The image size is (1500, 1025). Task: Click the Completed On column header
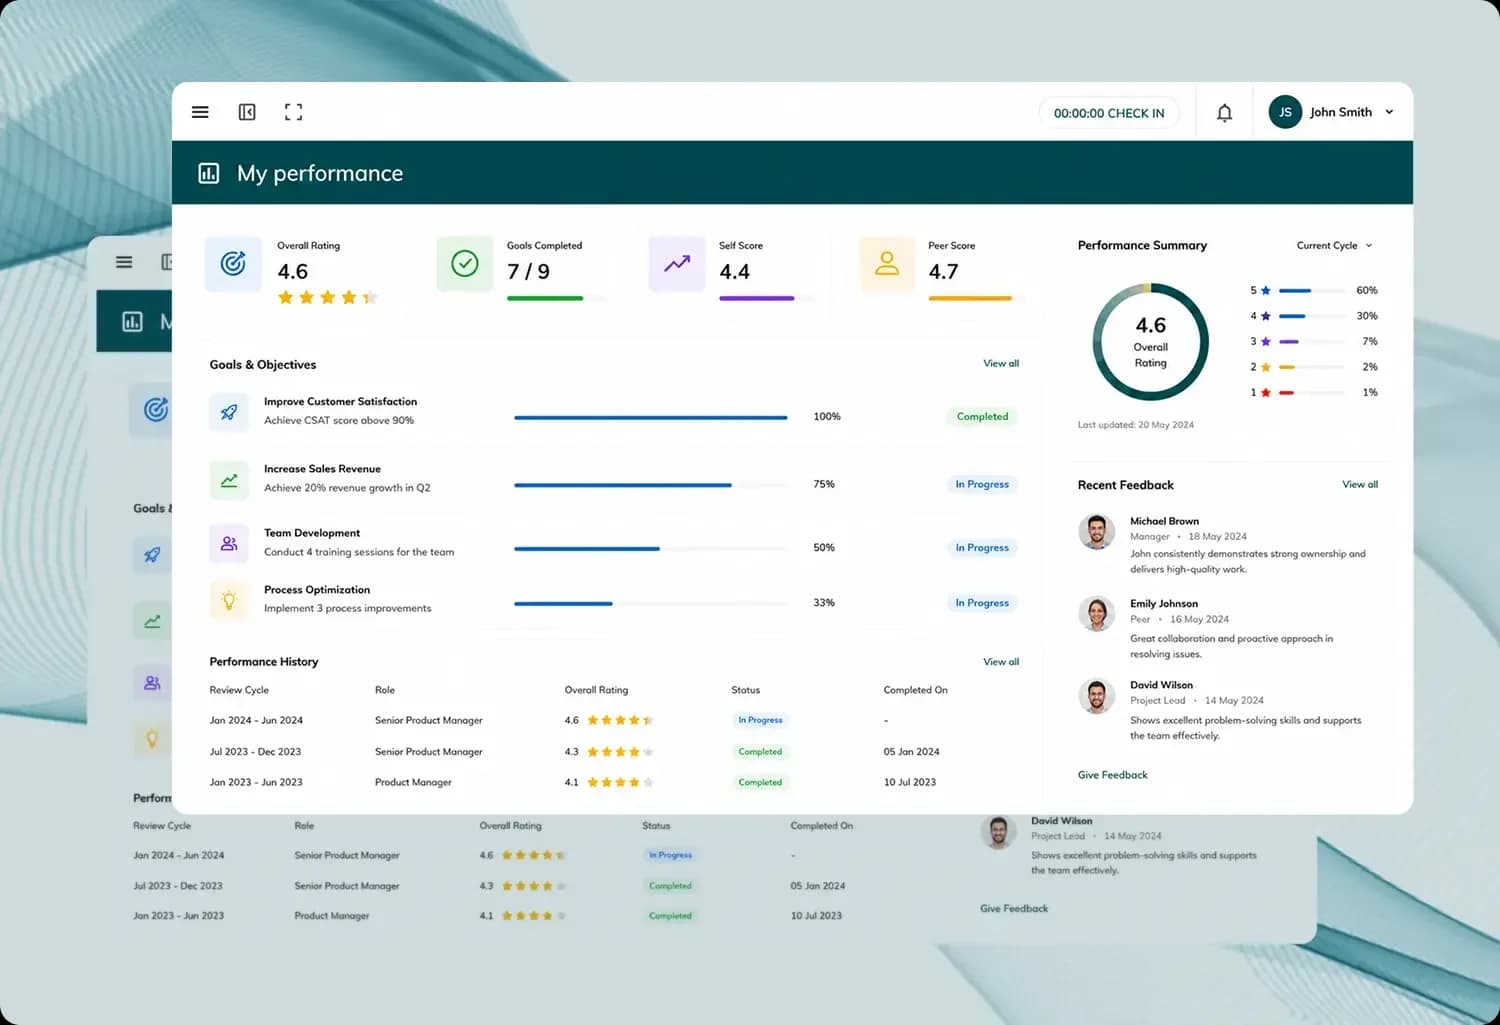pyautogui.click(x=915, y=690)
